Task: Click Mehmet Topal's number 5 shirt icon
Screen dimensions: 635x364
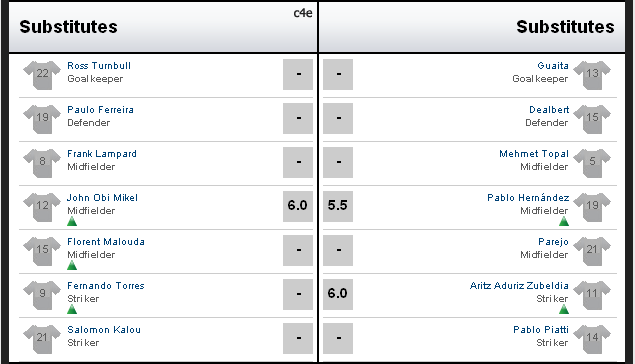Action: coord(592,163)
